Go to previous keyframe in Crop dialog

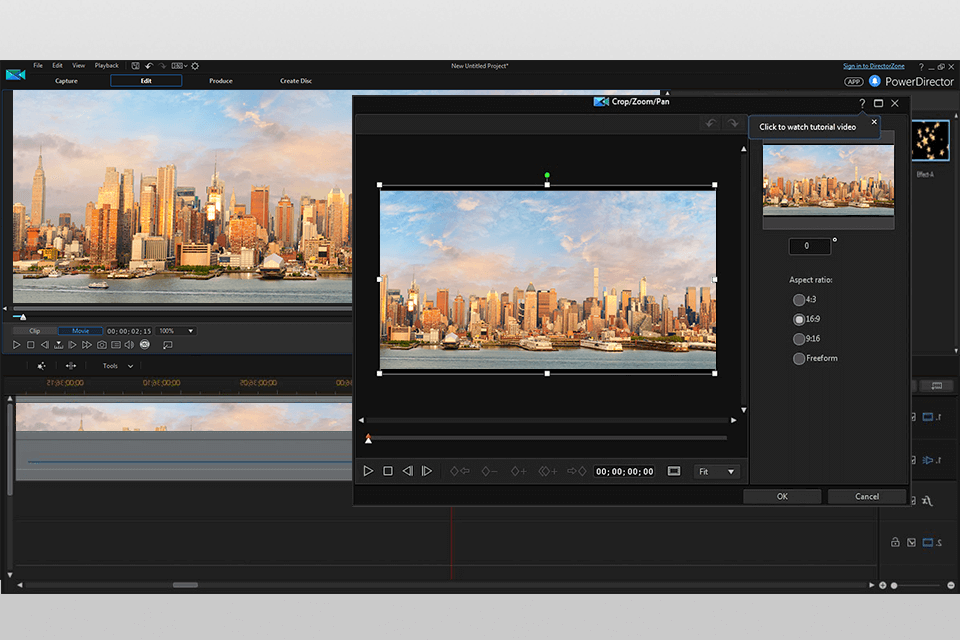point(460,471)
